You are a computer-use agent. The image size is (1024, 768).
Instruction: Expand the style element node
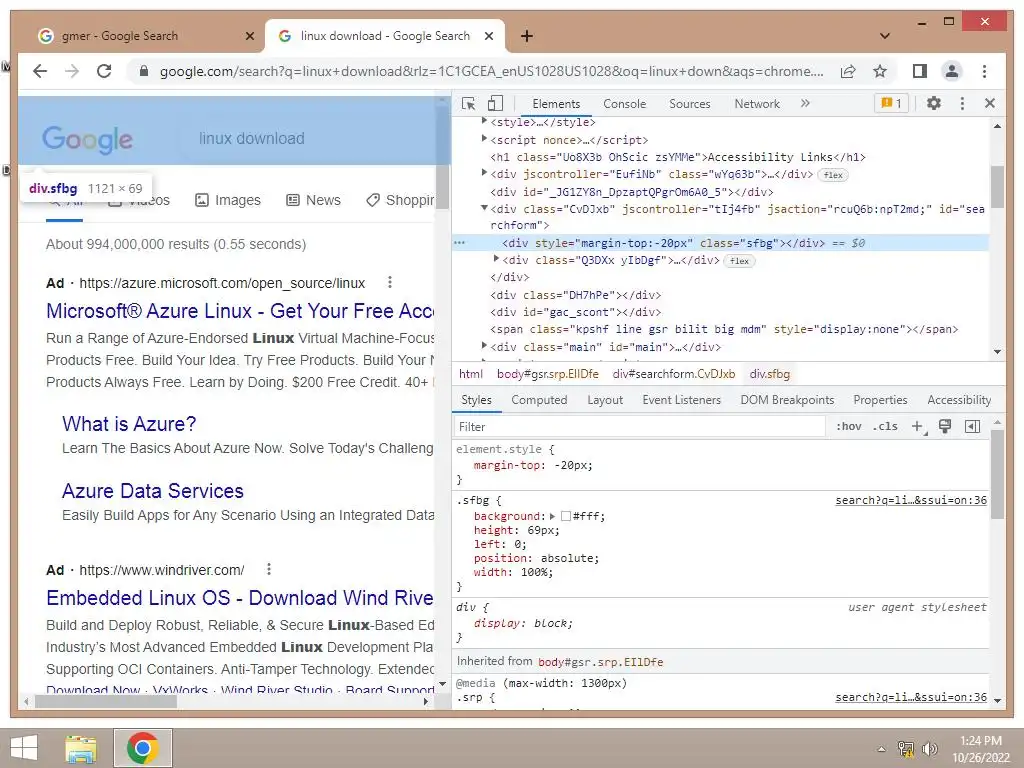(x=484, y=121)
